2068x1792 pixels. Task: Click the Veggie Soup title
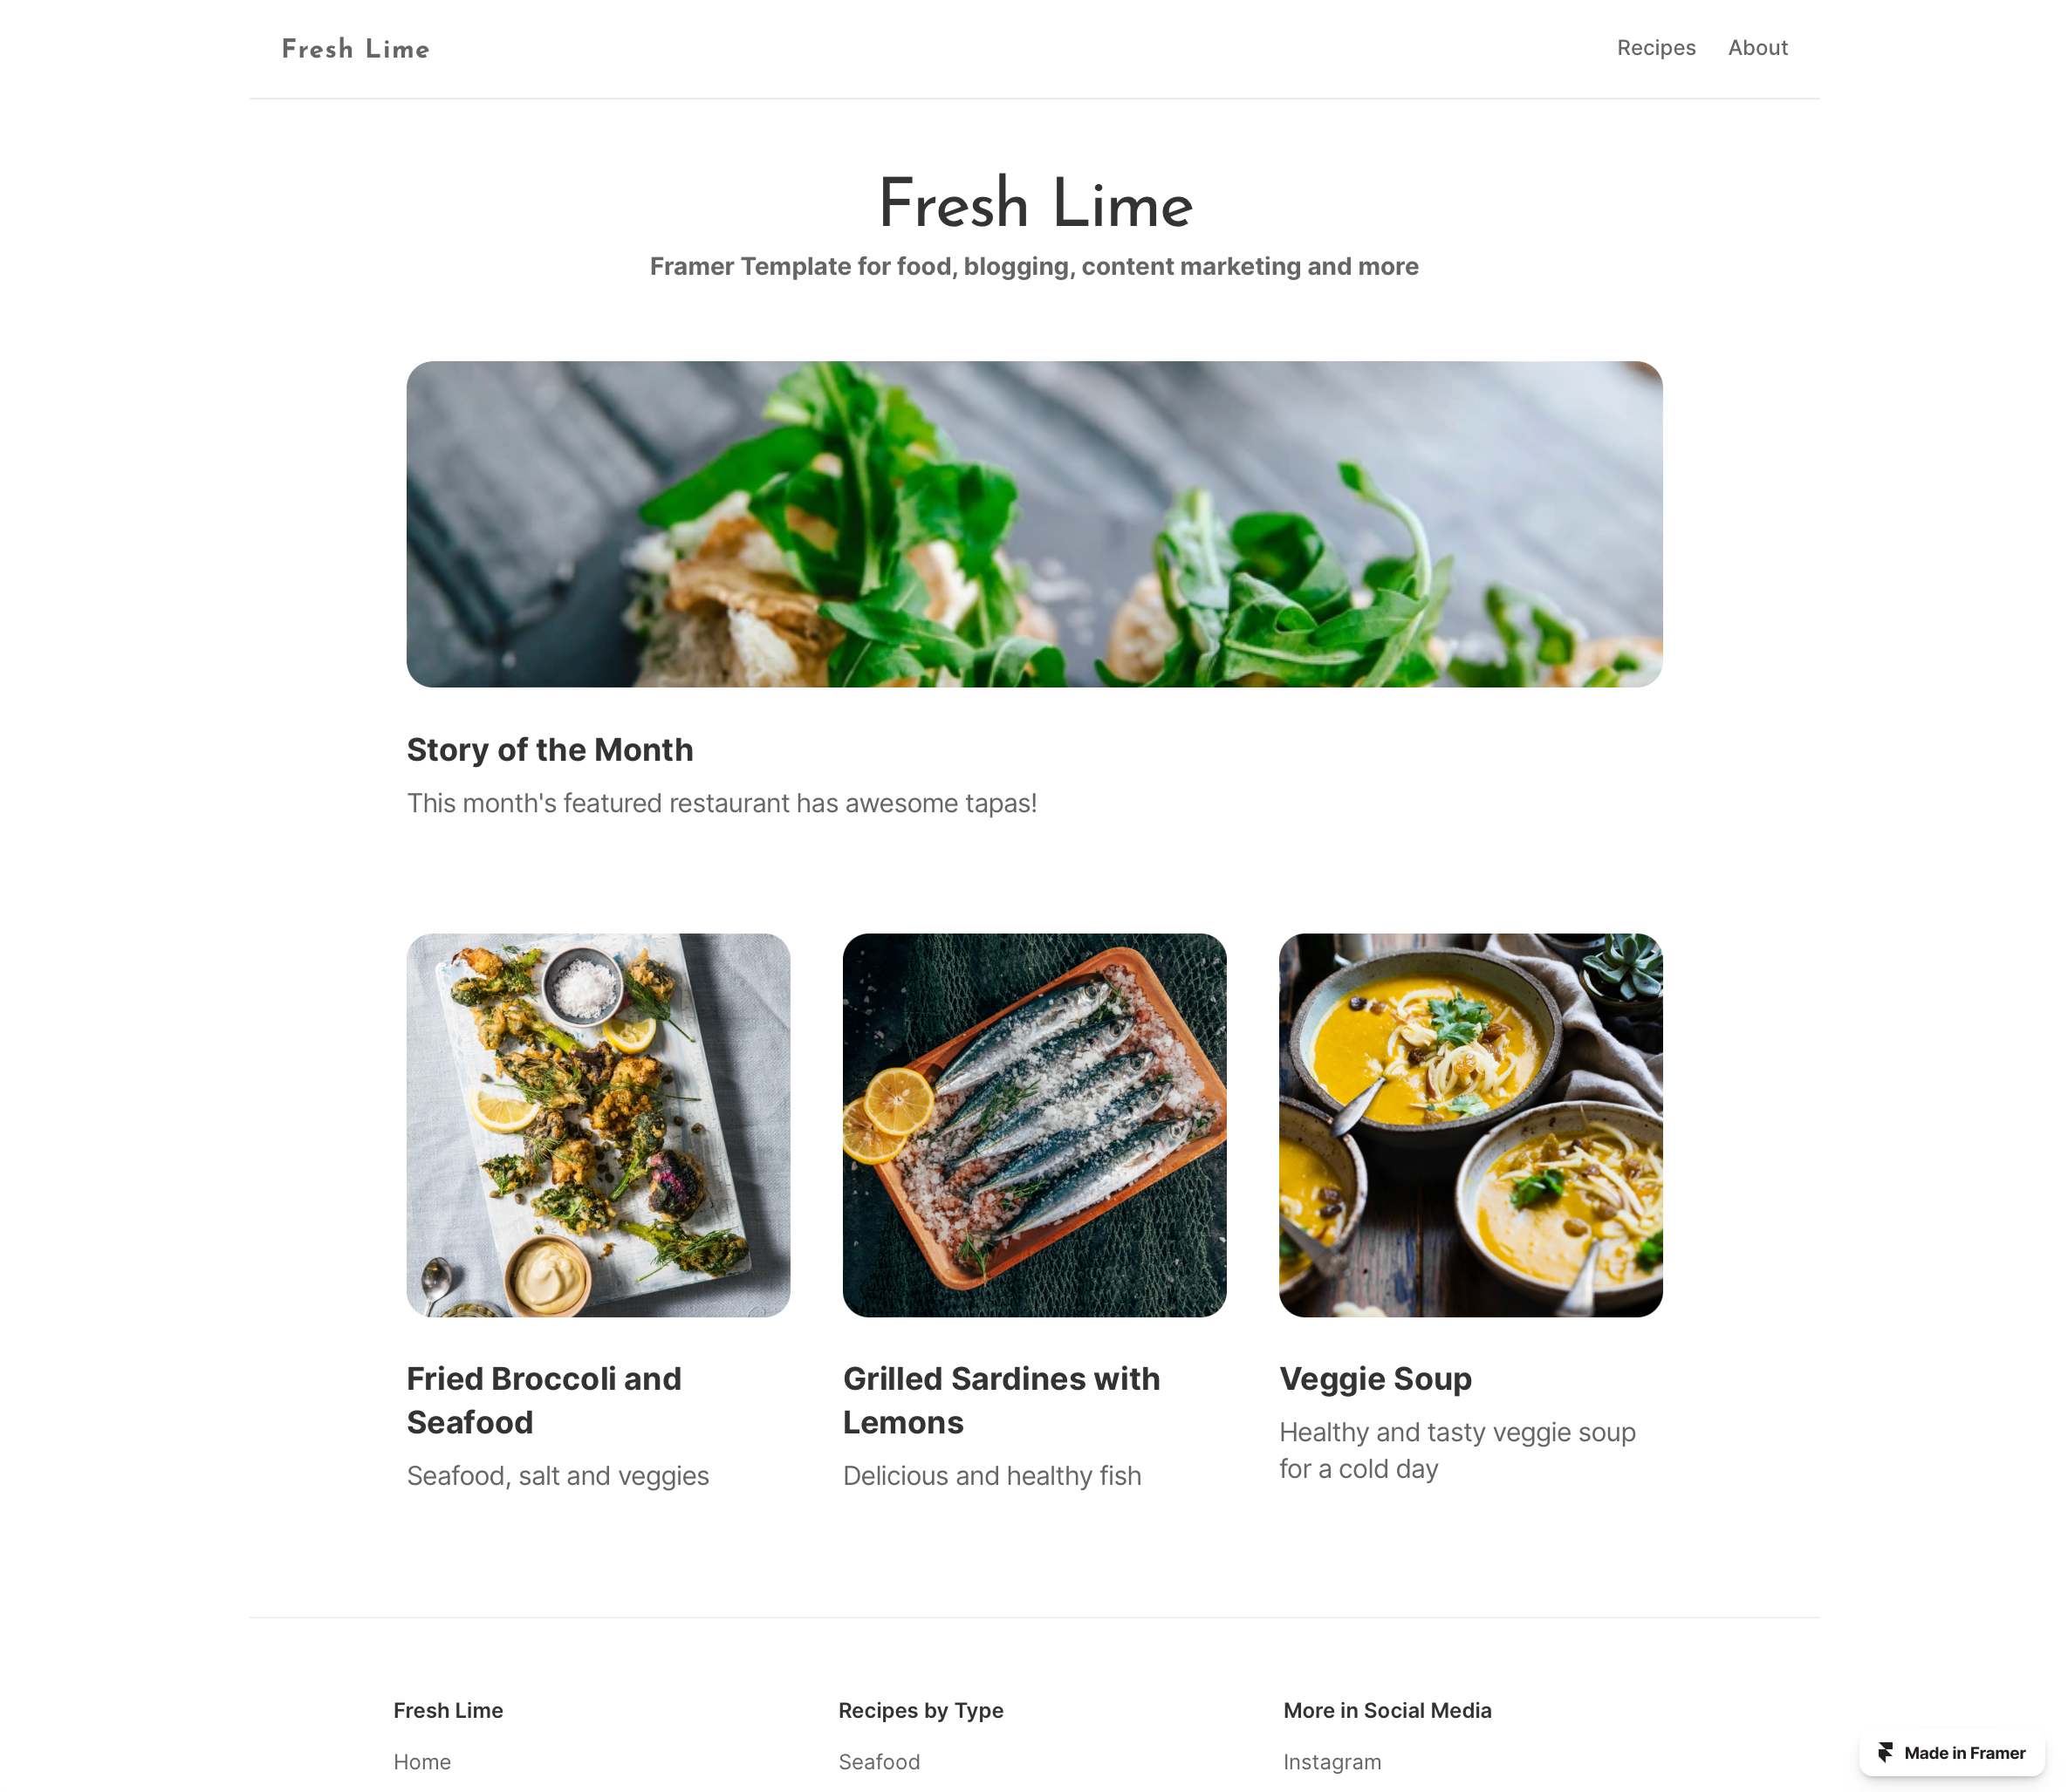tap(1375, 1379)
